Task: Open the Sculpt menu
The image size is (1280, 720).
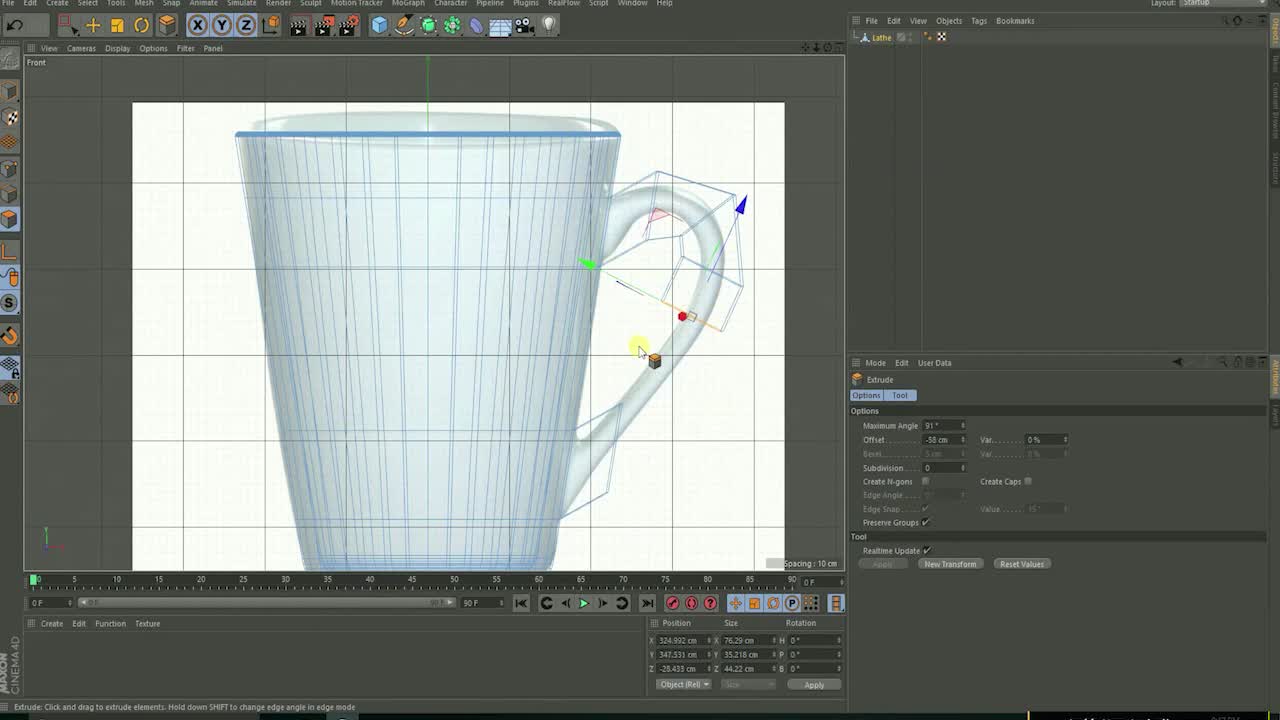Action: [x=311, y=3]
